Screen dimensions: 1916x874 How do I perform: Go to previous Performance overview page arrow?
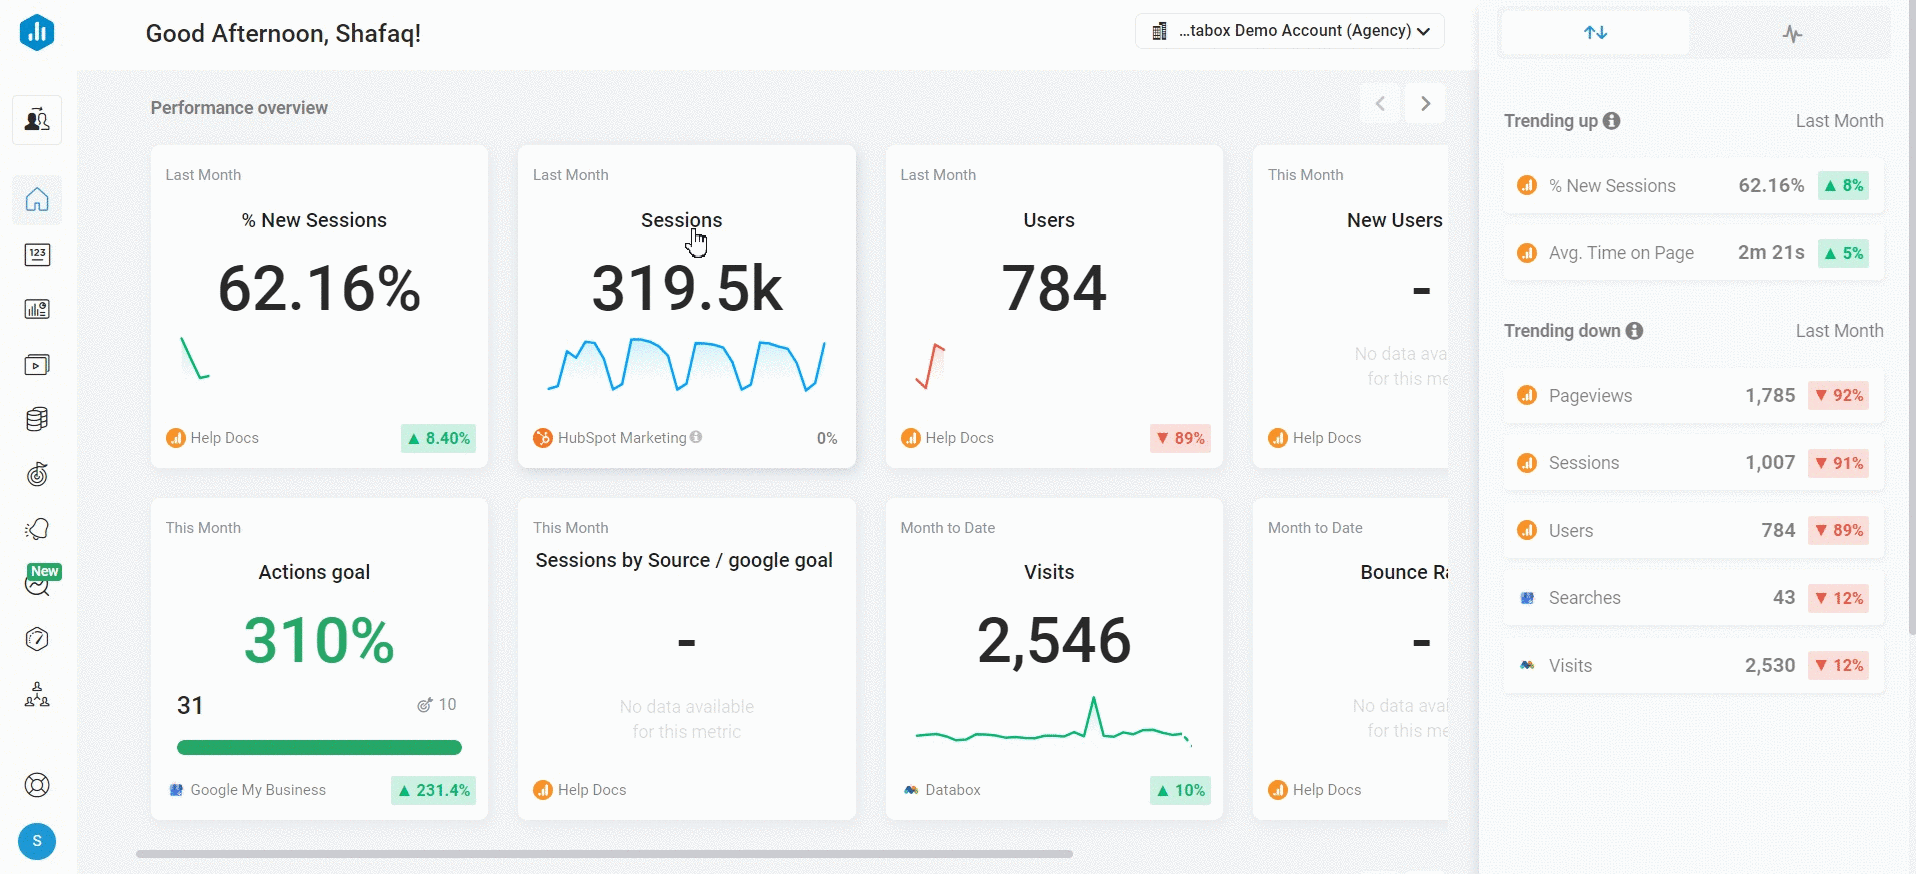click(x=1380, y=104)
